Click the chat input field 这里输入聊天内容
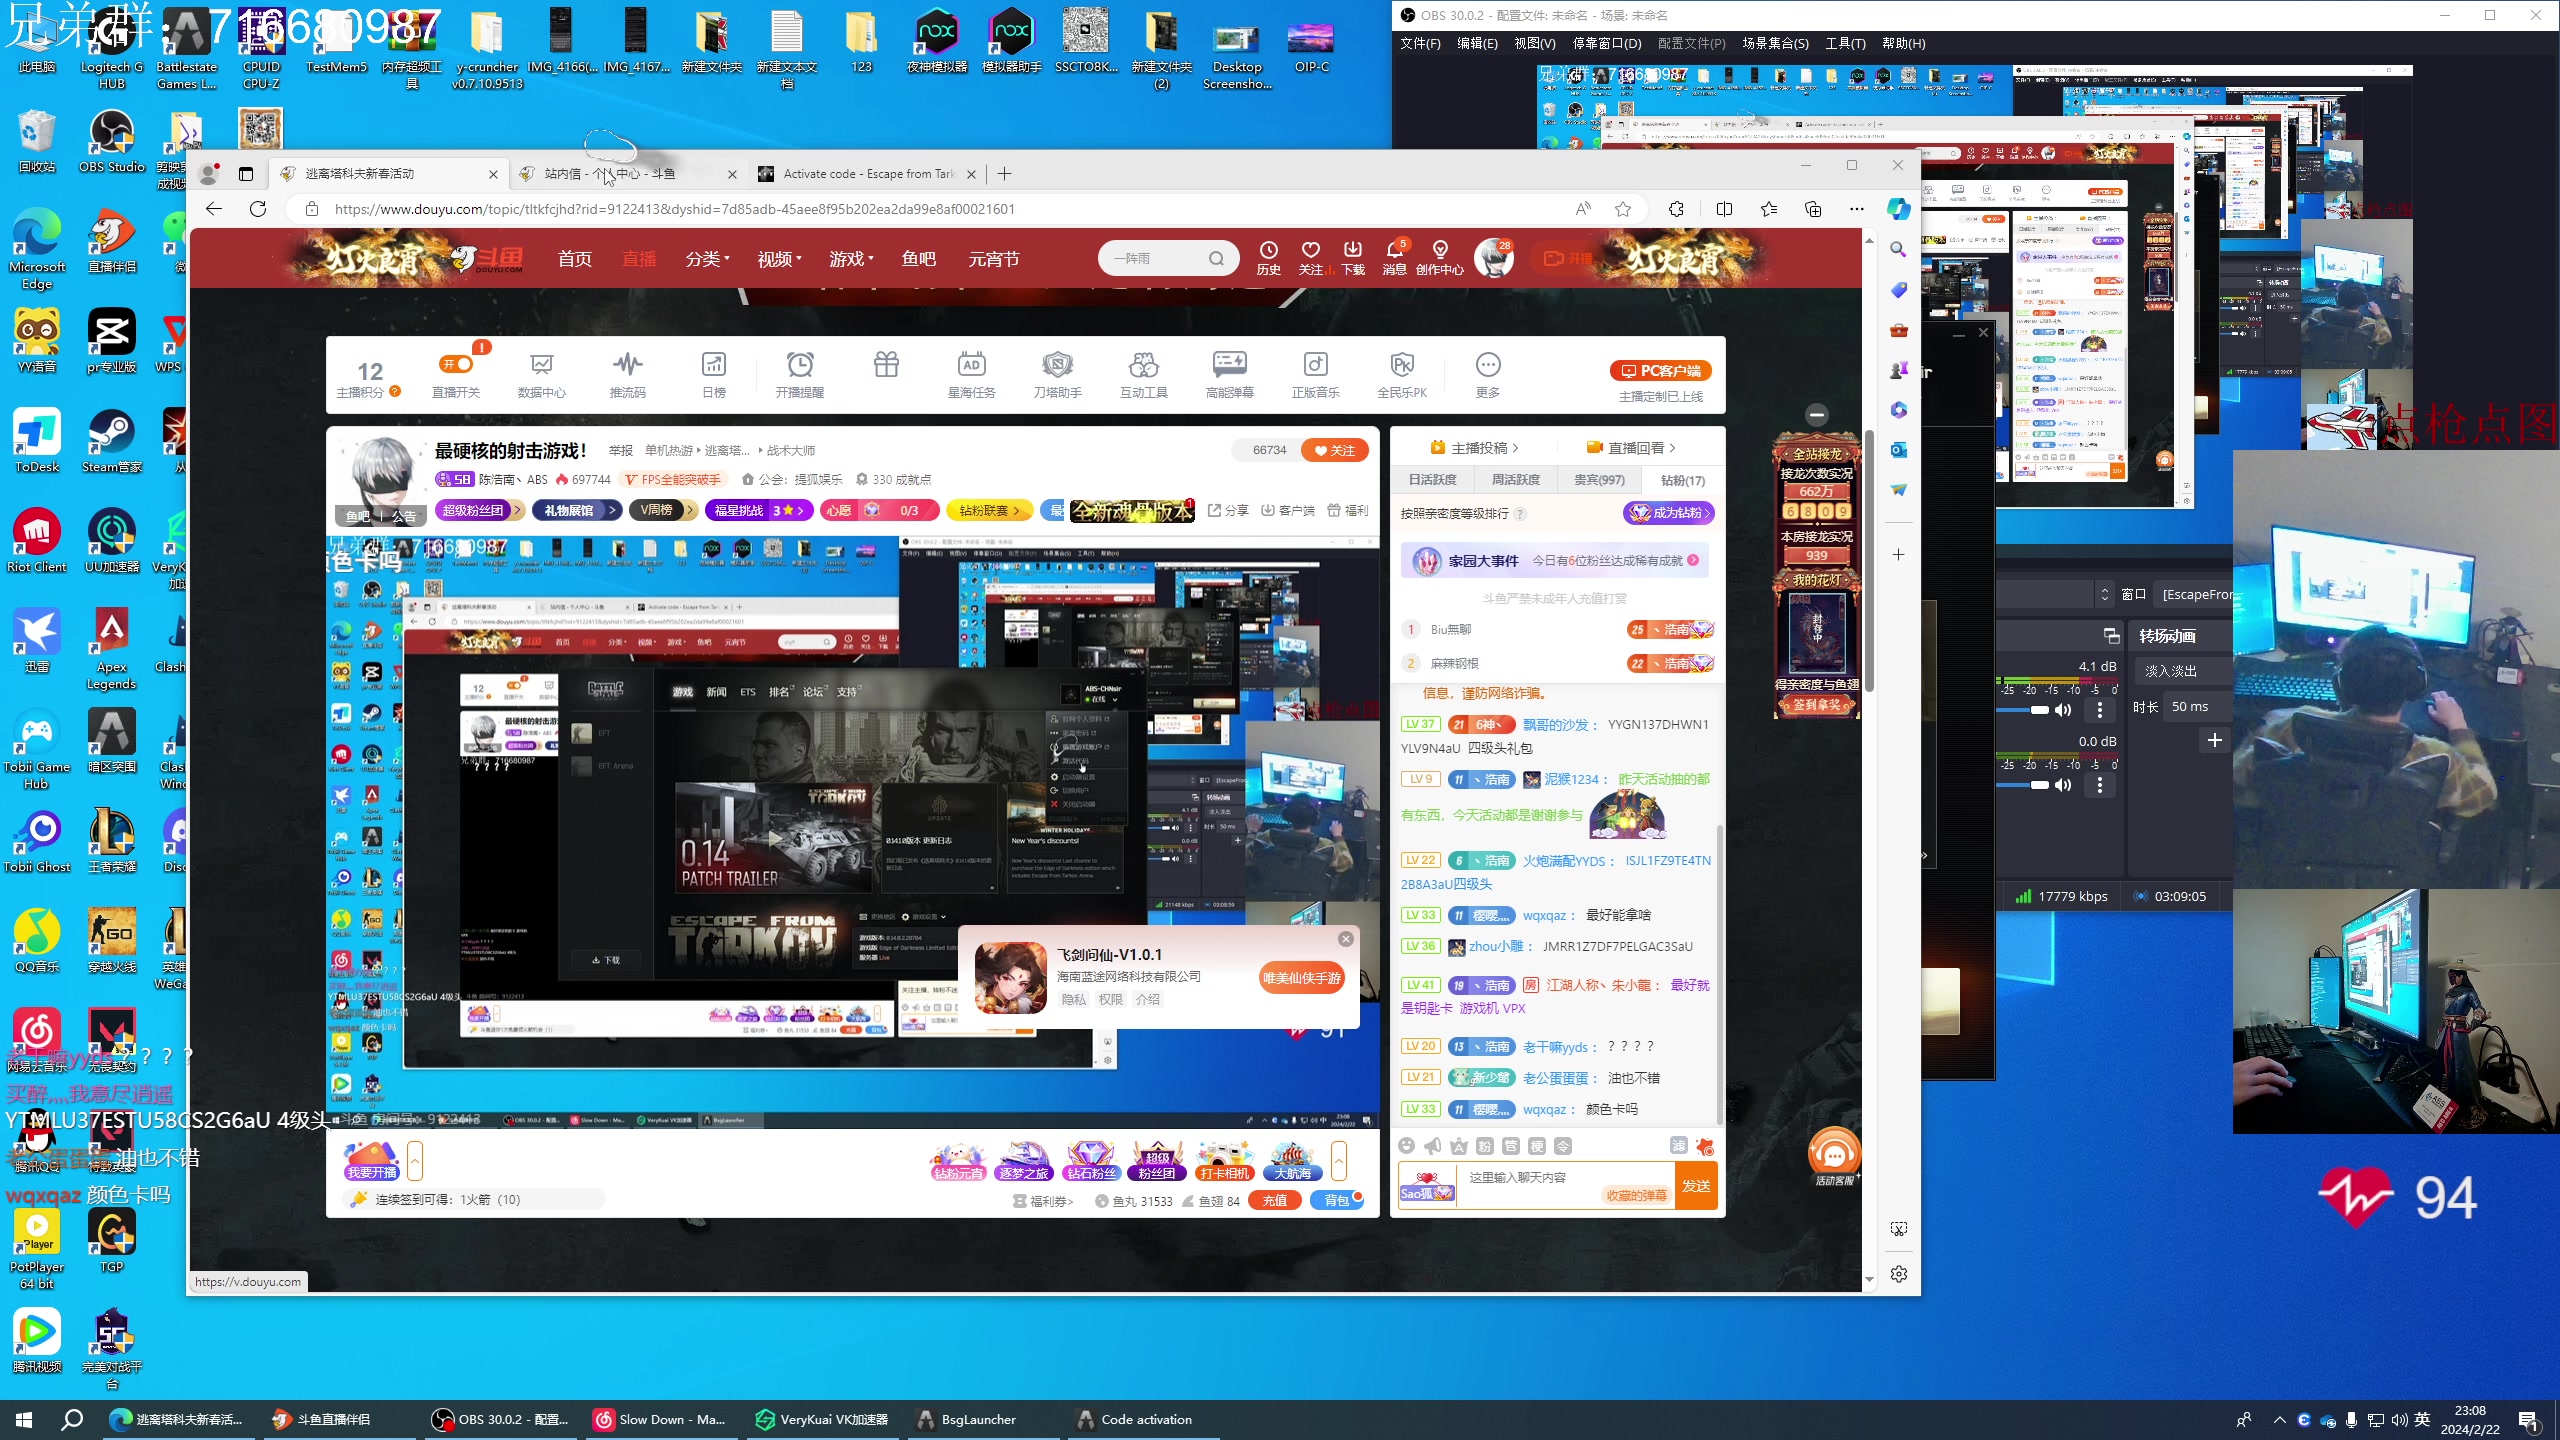This screenshot has height=1440, width=2560. coord(1565,1186)
